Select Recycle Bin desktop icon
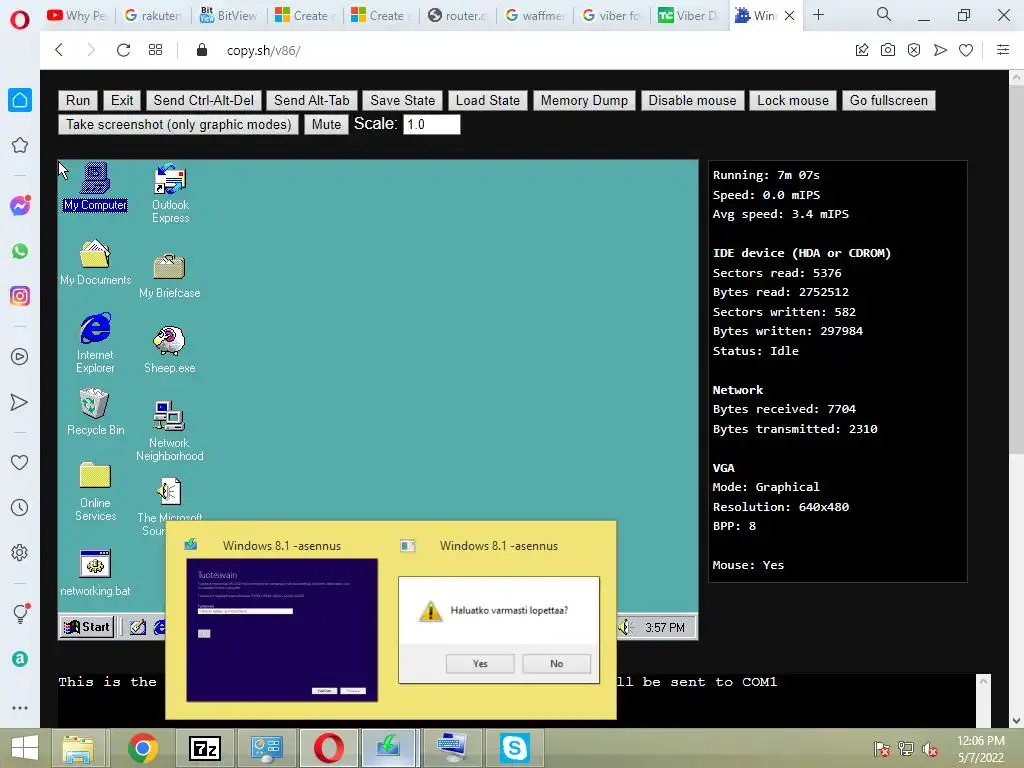Viewport: 1024px width, 768px height. click(95, 412)
